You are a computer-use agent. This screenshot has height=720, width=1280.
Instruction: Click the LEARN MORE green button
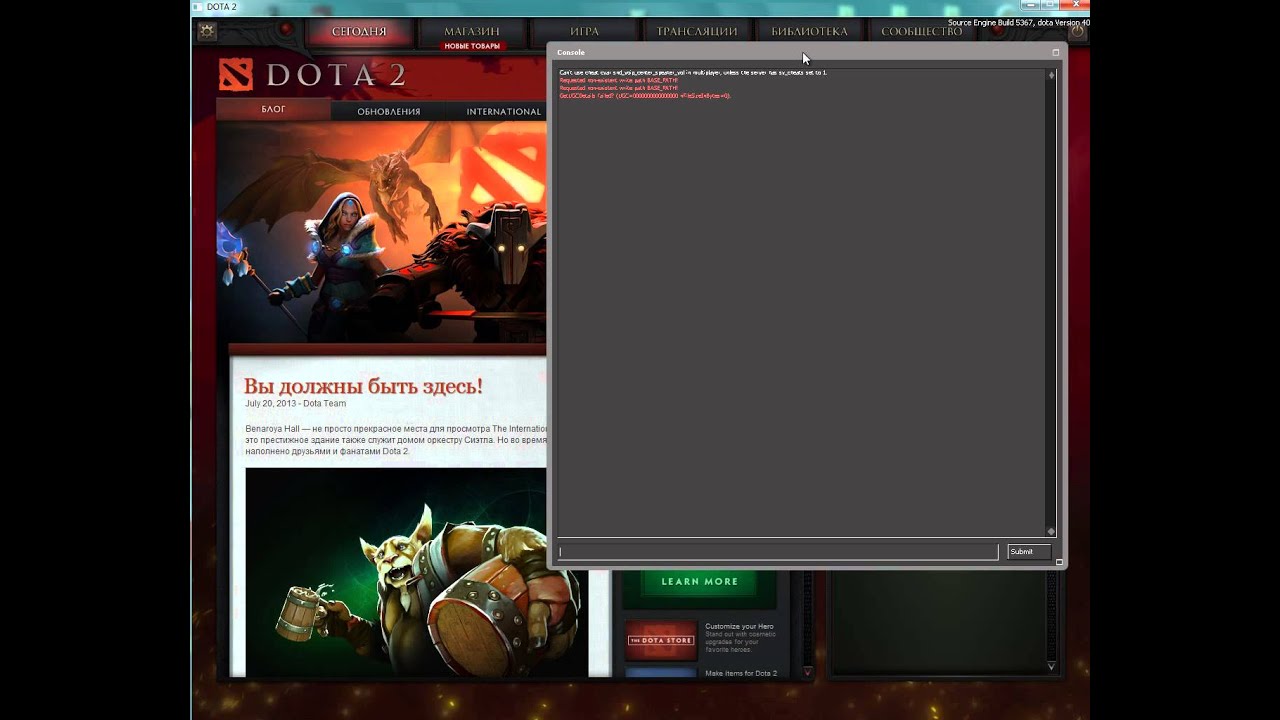click(x=699, y=581)
